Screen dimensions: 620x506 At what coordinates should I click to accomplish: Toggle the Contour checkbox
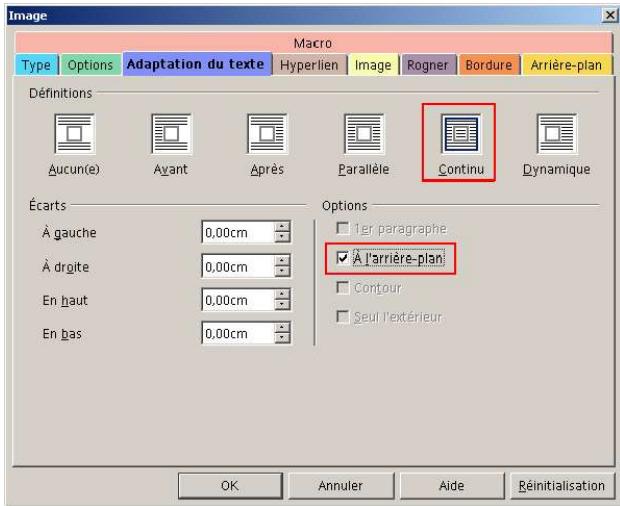[342, 287]
